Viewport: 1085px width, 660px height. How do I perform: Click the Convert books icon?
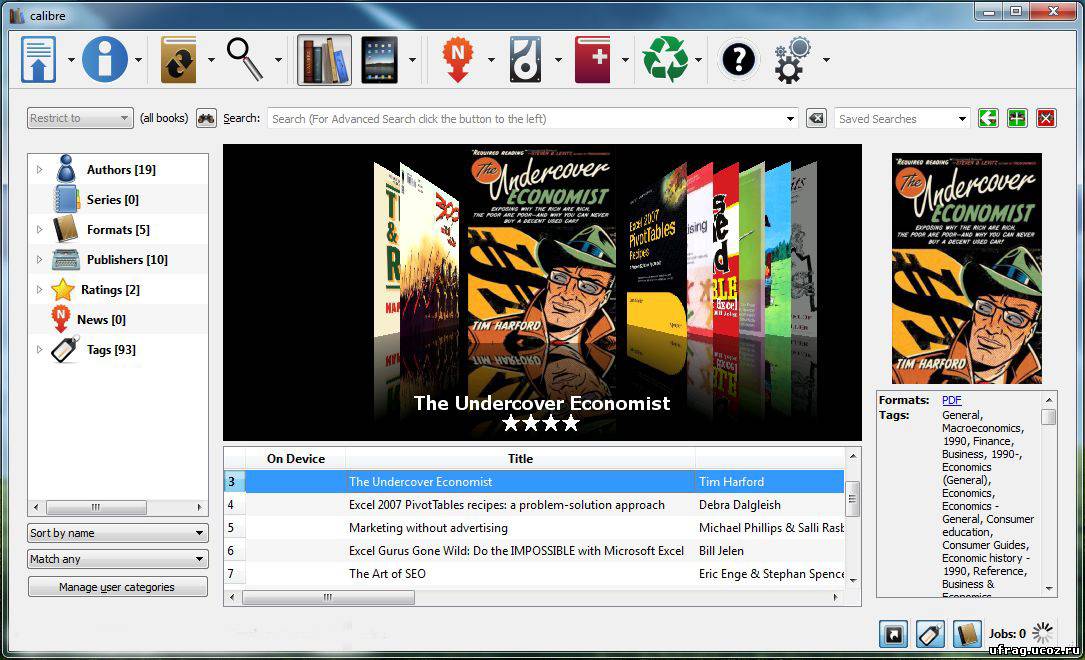(179, 60)
